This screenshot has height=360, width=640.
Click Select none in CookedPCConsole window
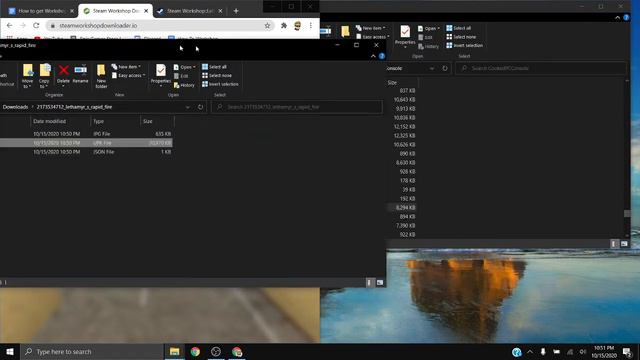tap(461, 37)
